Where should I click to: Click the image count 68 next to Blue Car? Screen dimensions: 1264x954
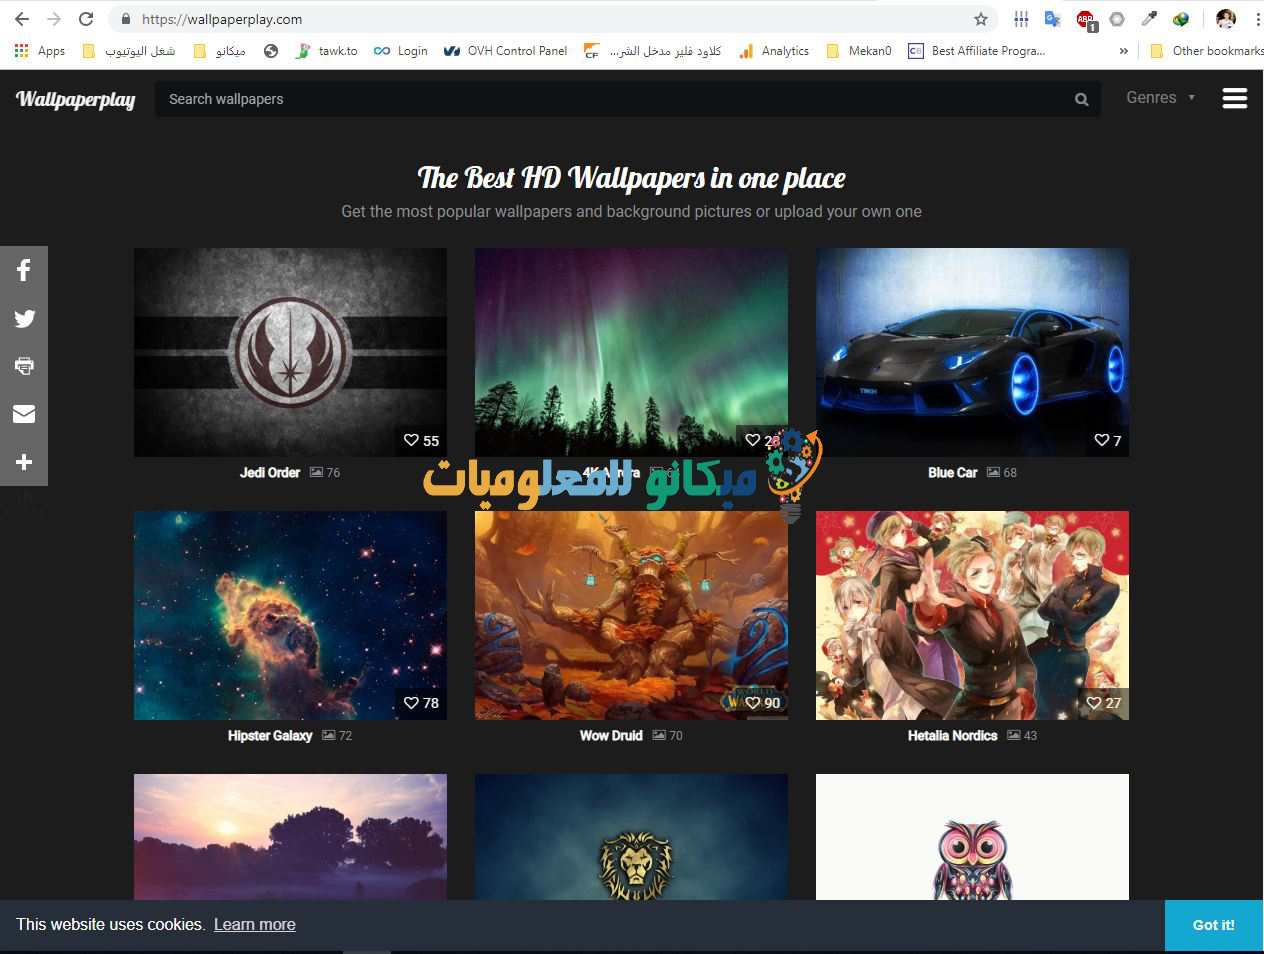(x=1002, y=473)
